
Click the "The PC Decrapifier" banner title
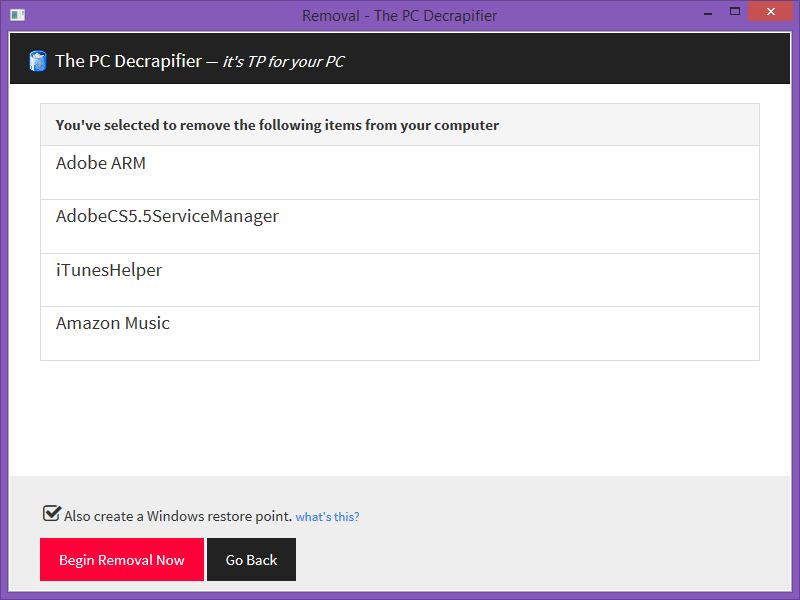click(129, 61)
